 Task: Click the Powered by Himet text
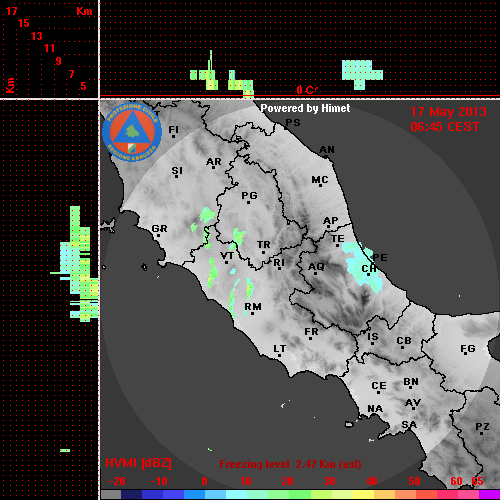click(305, 108)
